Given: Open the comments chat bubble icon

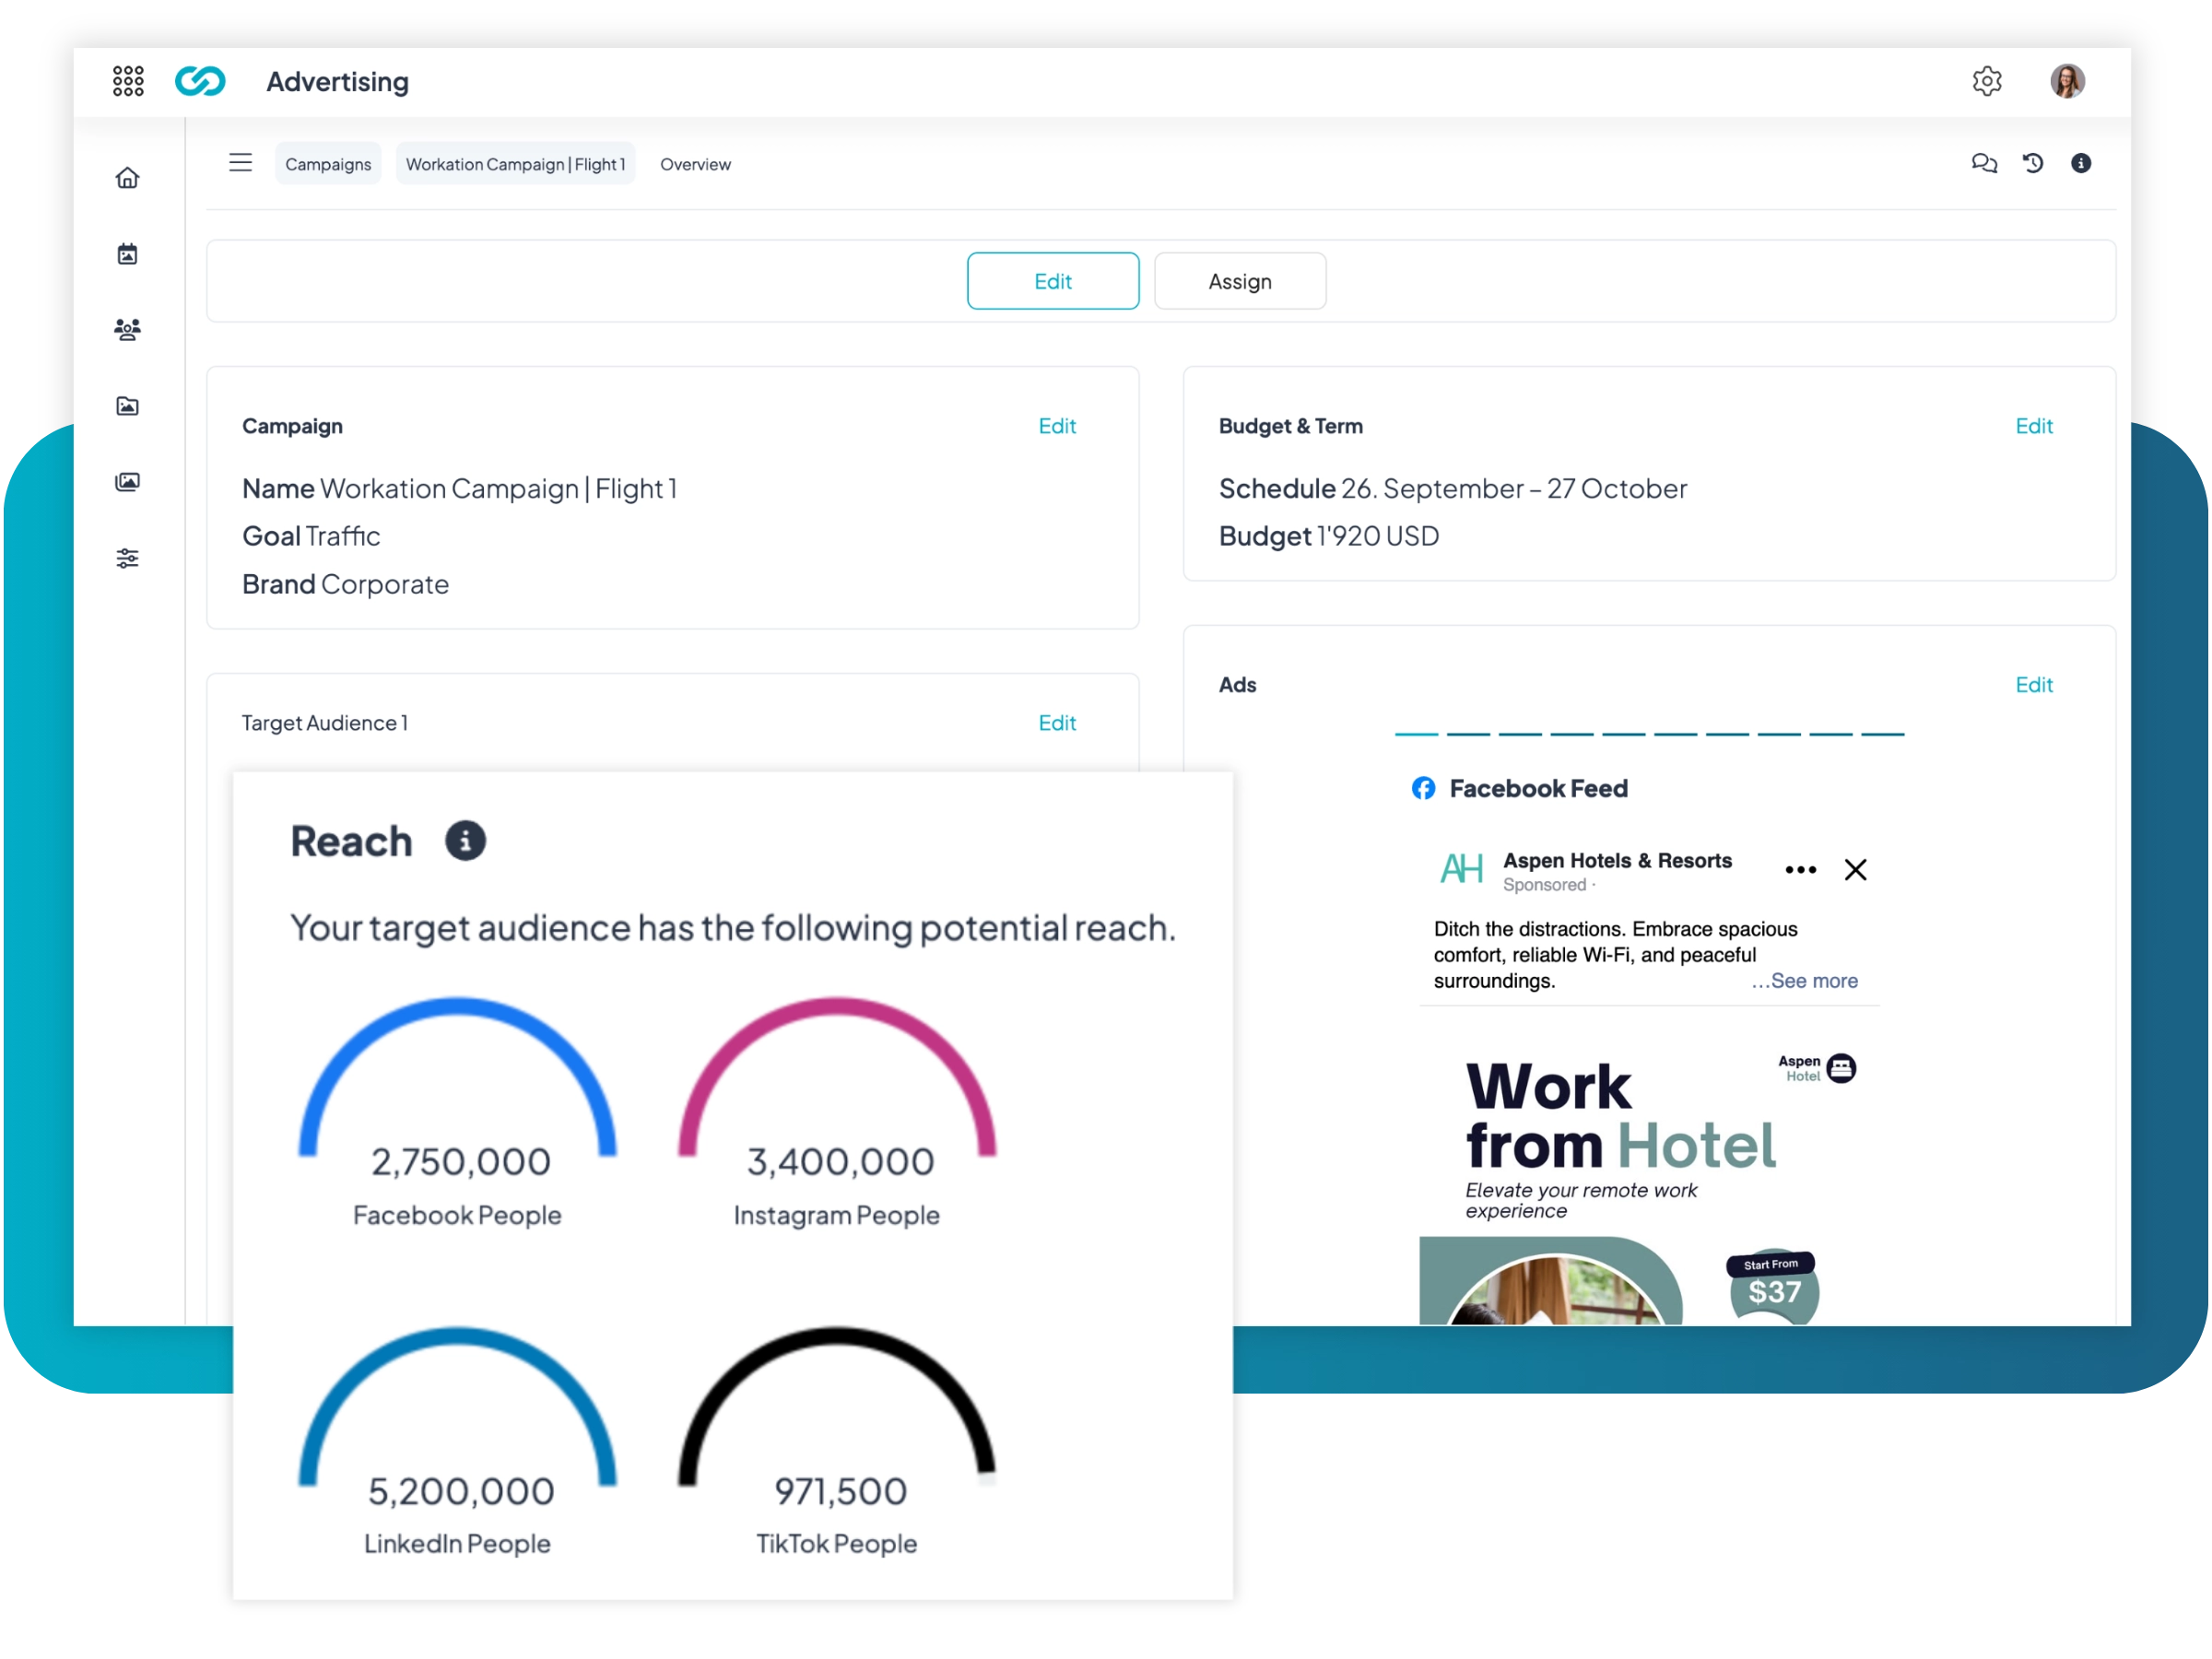Looking at the screenshot, I should [x=1983, y=163].
